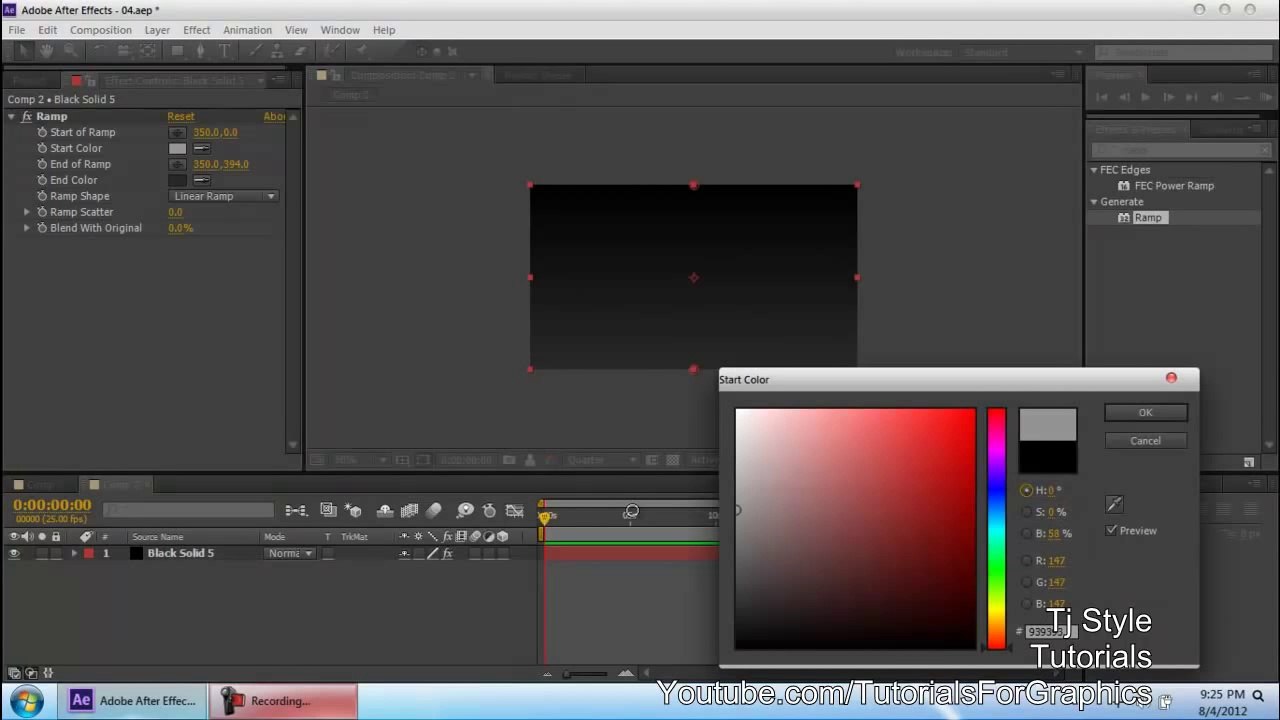
Task: Toggle the Start of Ramp stopwatch
Action: click(x=42, y=132)
